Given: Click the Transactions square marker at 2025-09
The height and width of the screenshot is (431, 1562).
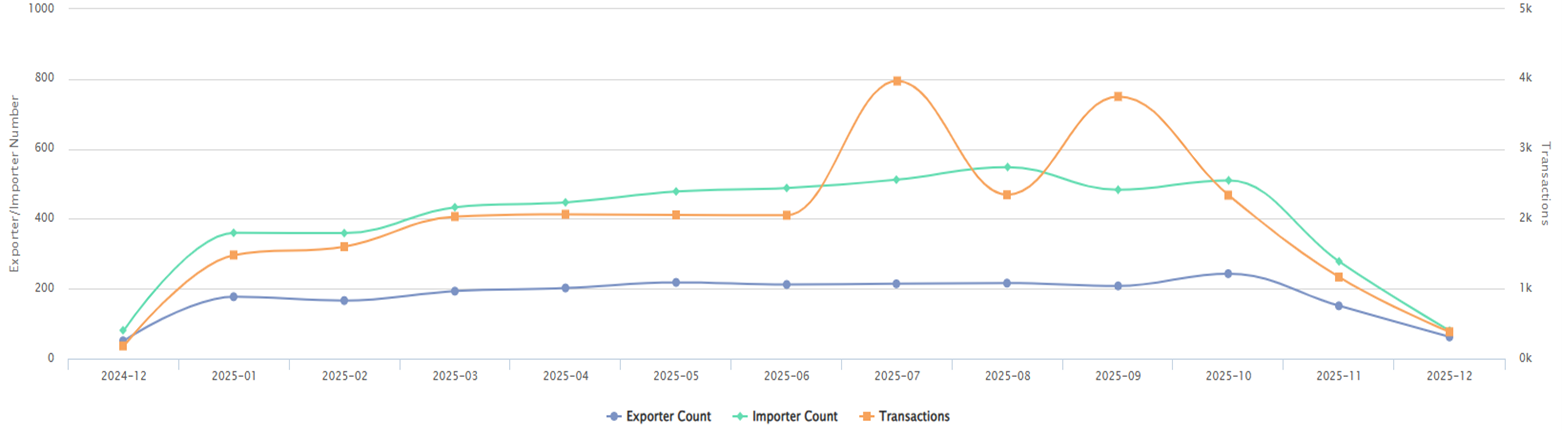Looking at the screenshot, I should point(1118,97).
